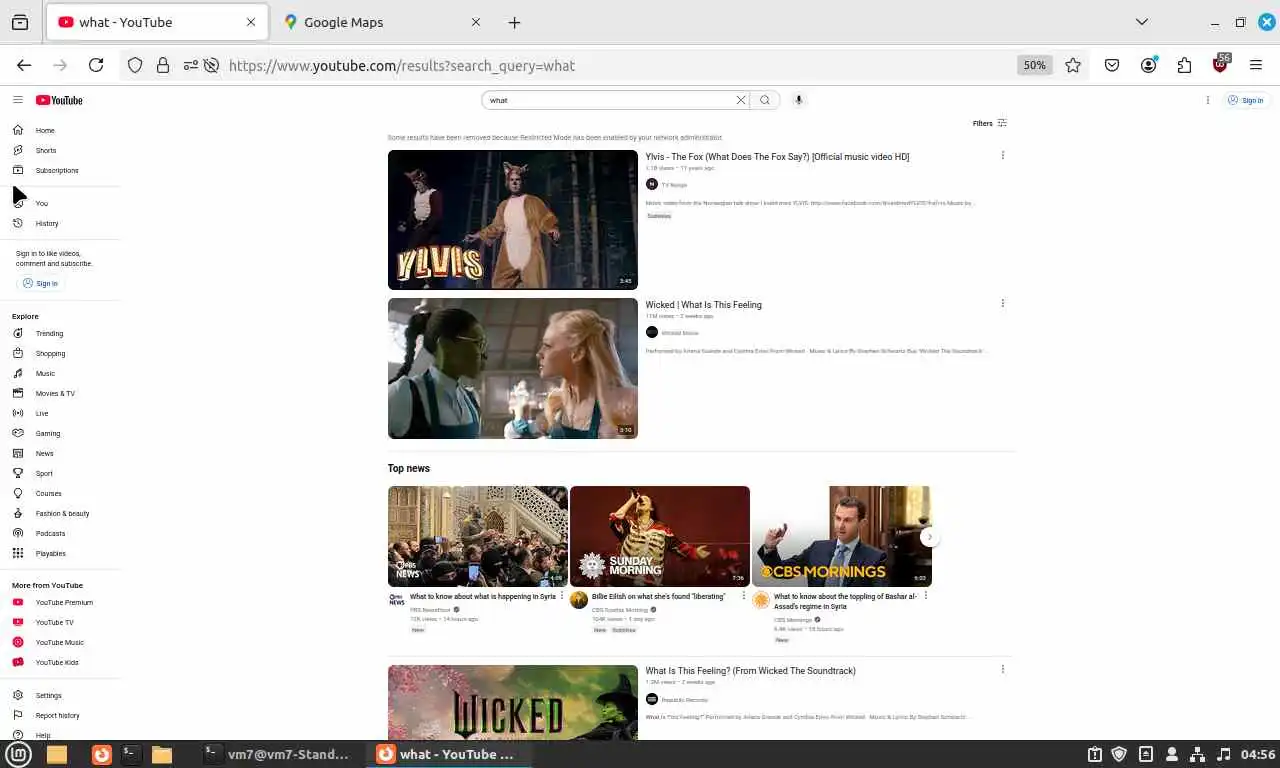Open options for Syria news video
Image resolution: width=1280 pixels, height=768 pixels.
[x=561, y=596]
